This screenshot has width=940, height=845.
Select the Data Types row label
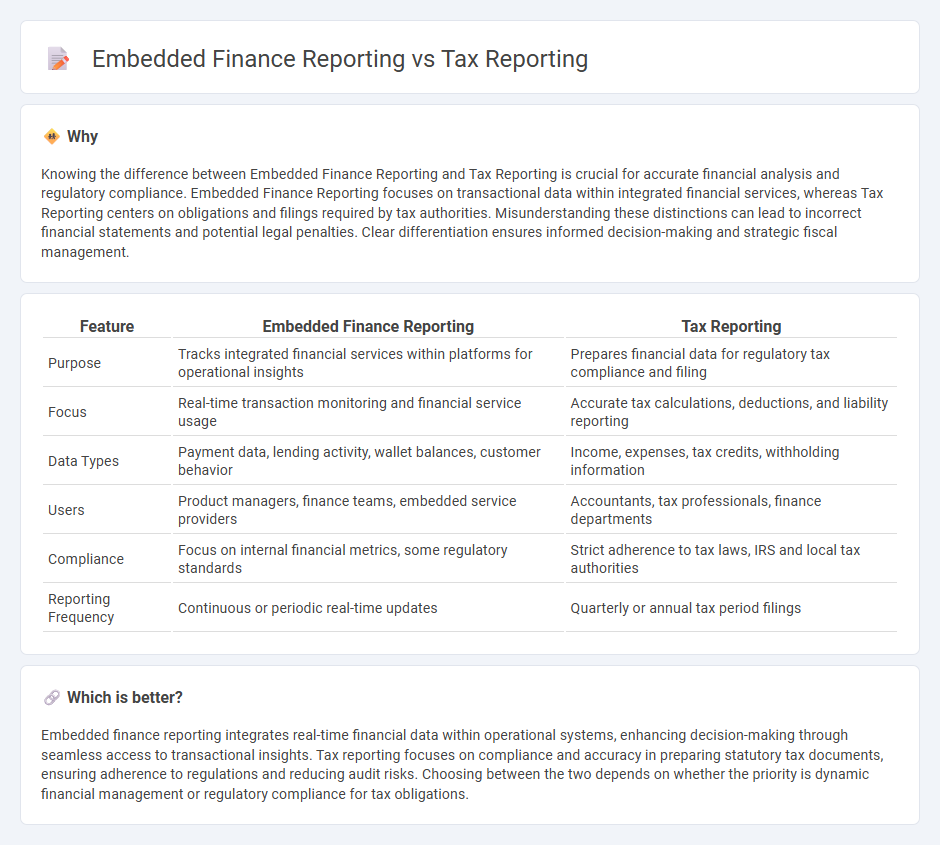pos(83,461)
